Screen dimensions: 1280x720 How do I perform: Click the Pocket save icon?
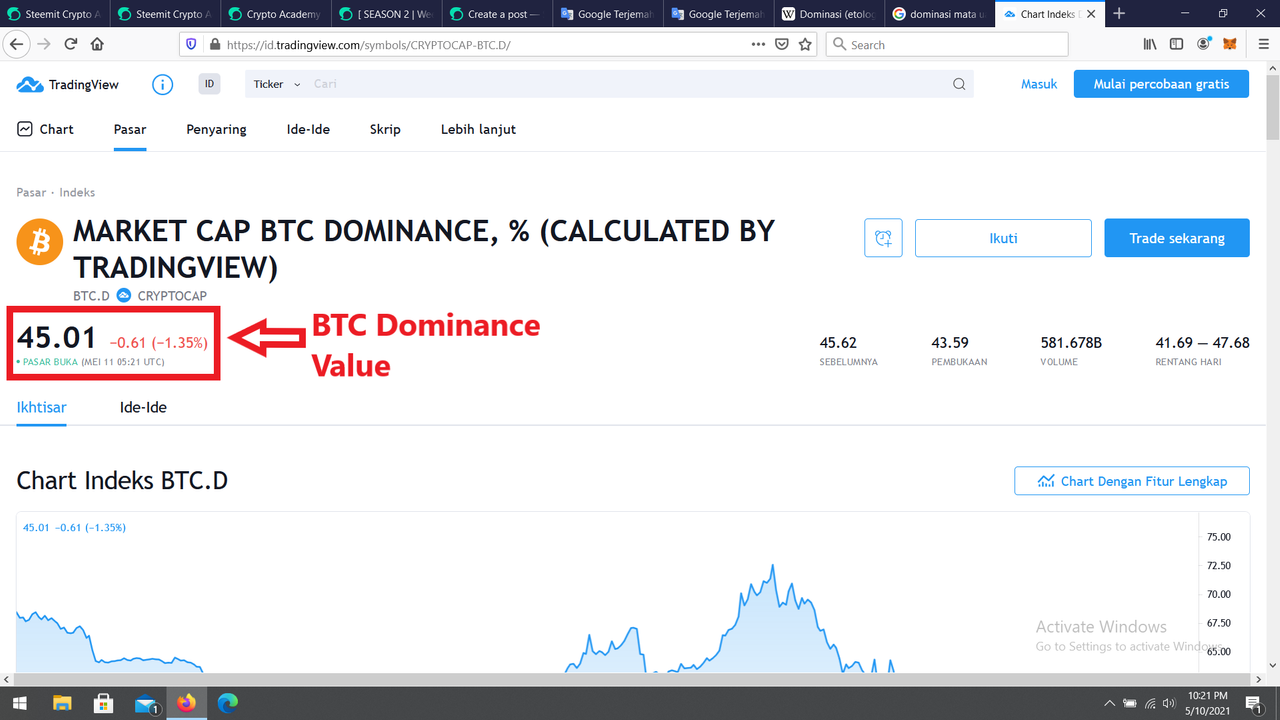pos(783,44)
